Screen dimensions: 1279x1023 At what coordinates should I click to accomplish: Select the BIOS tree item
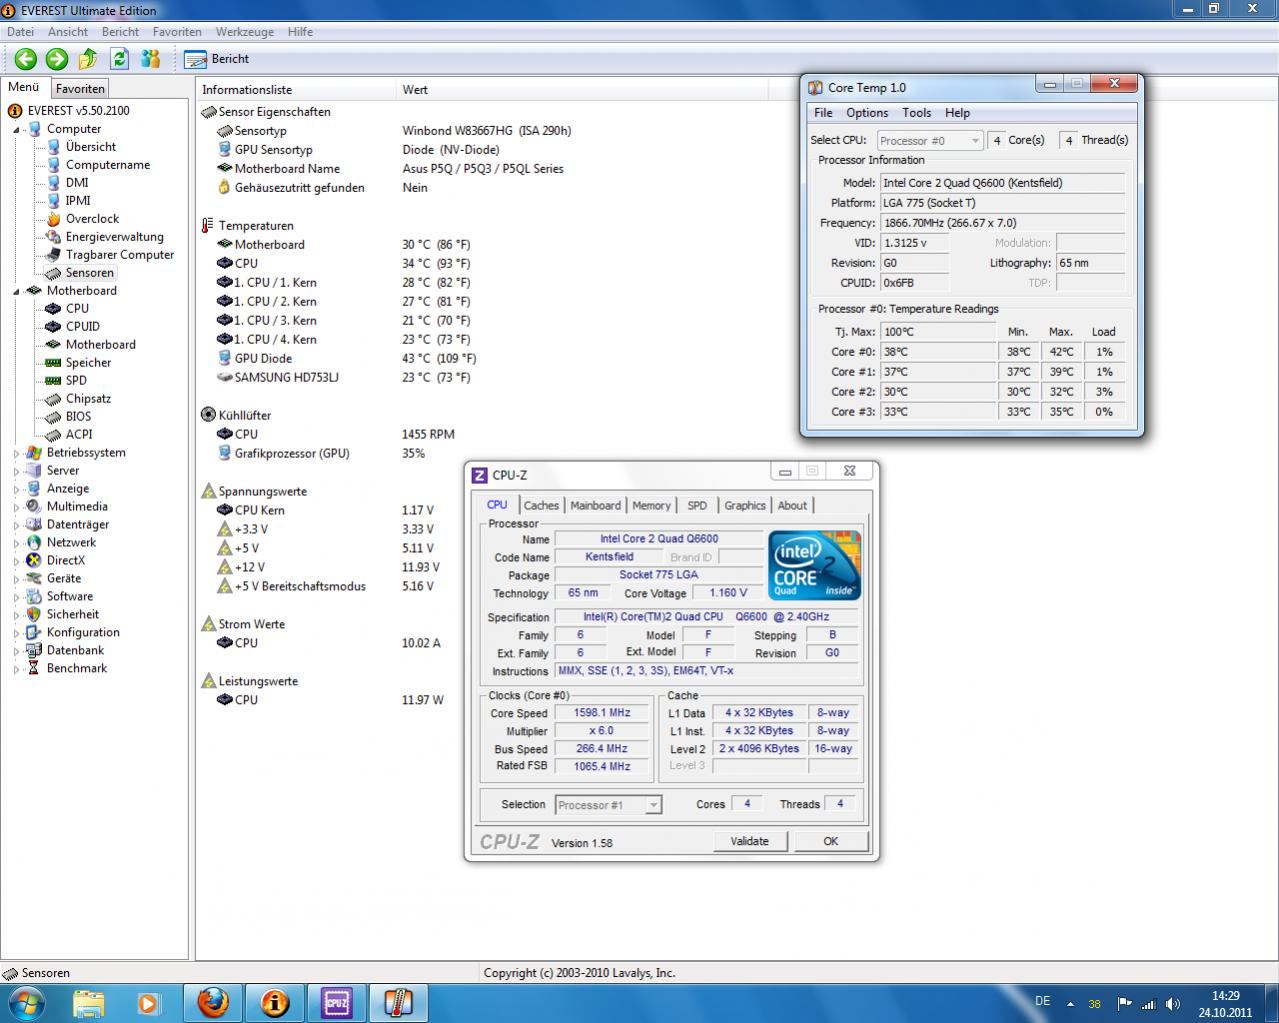point(78,417)
